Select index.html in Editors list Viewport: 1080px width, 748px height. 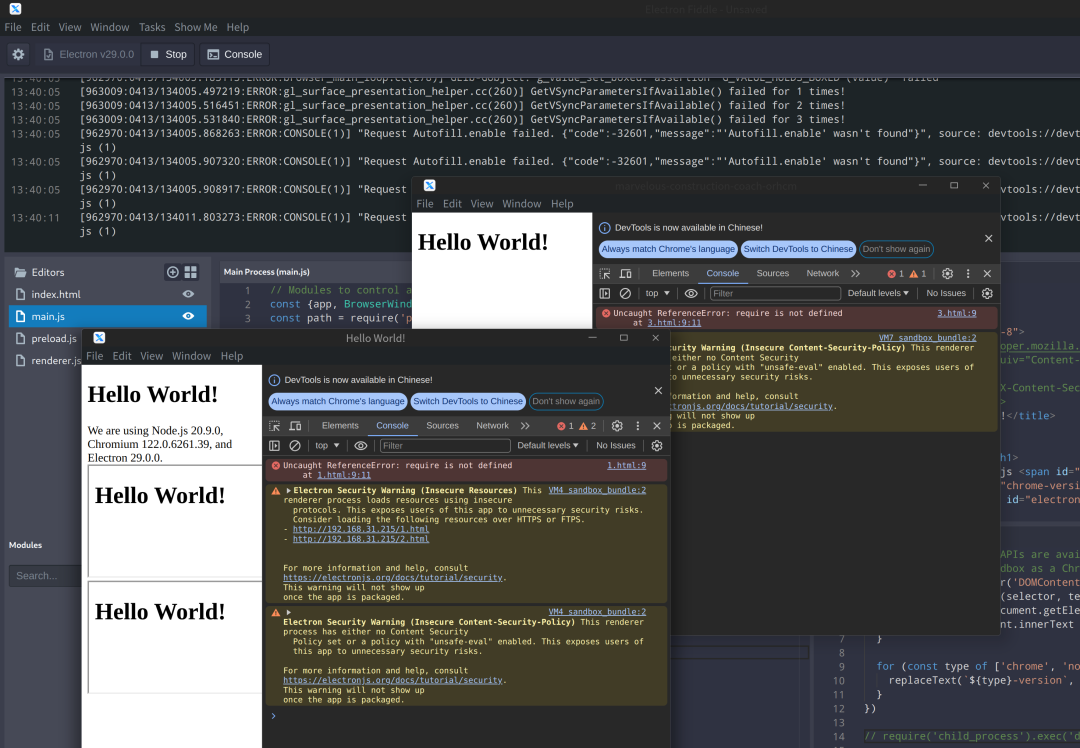click(56, 294)
